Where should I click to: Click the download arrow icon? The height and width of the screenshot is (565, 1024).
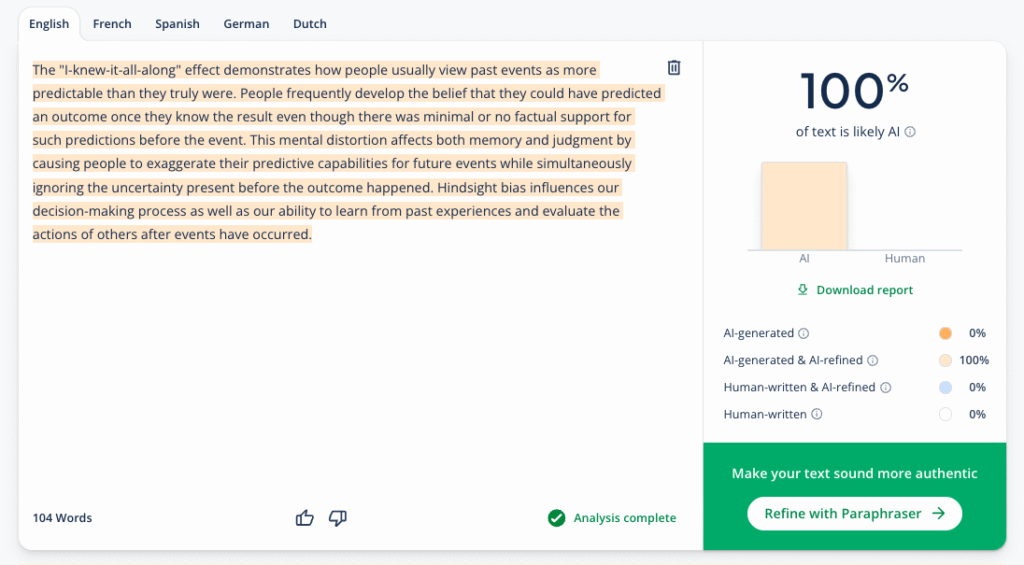coord(802,290)
